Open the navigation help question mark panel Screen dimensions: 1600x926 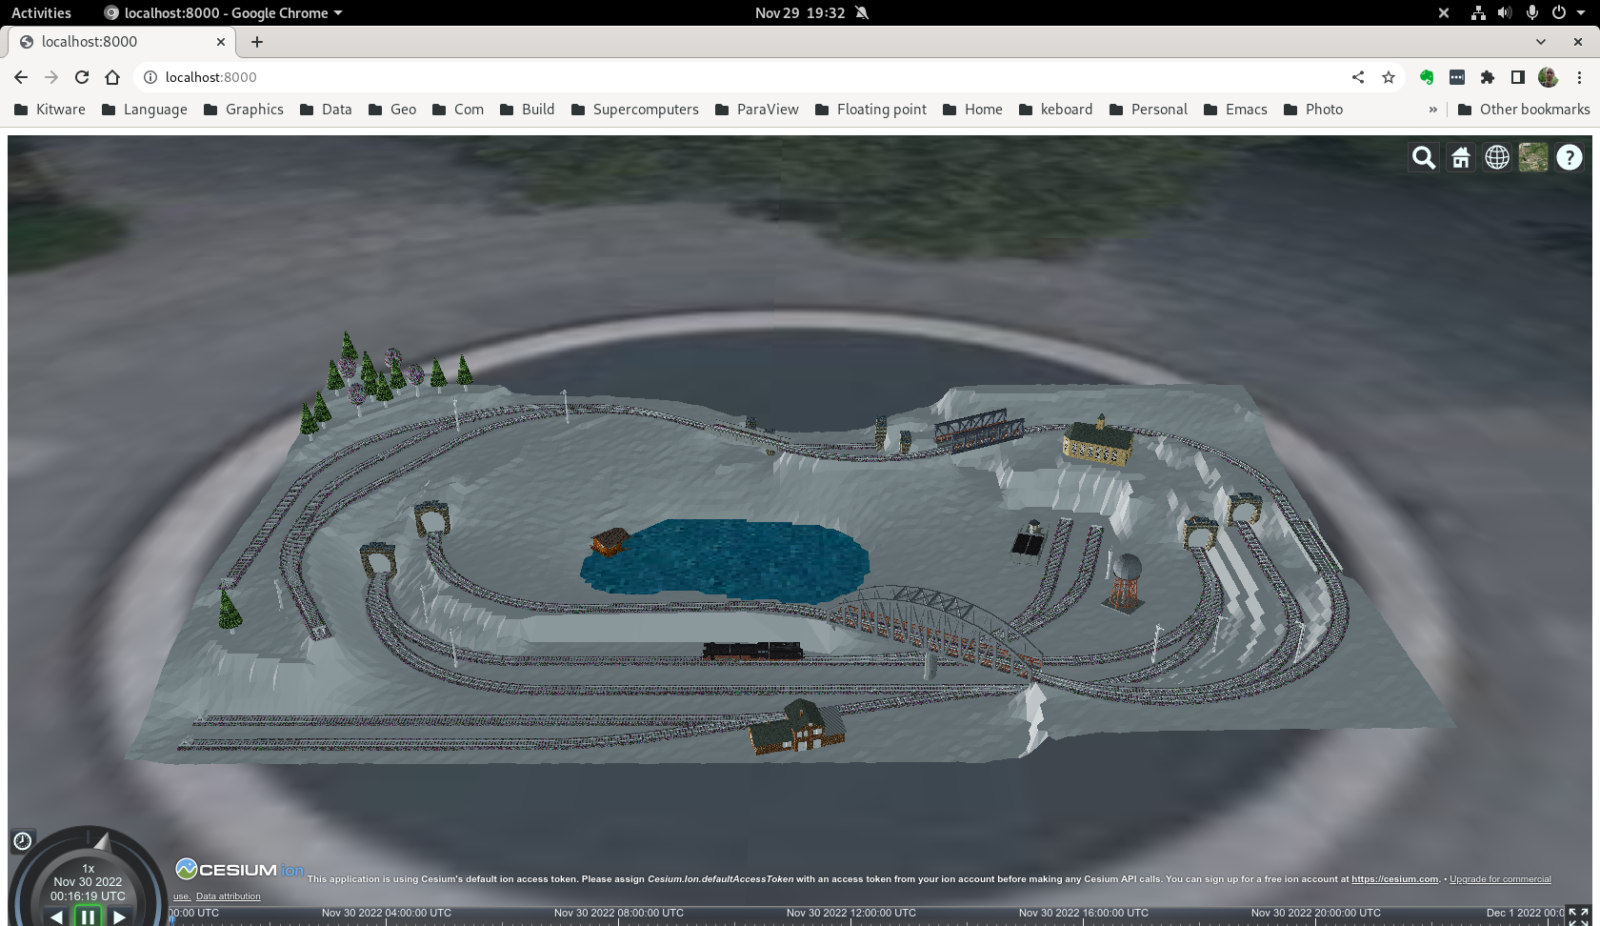1568,157
